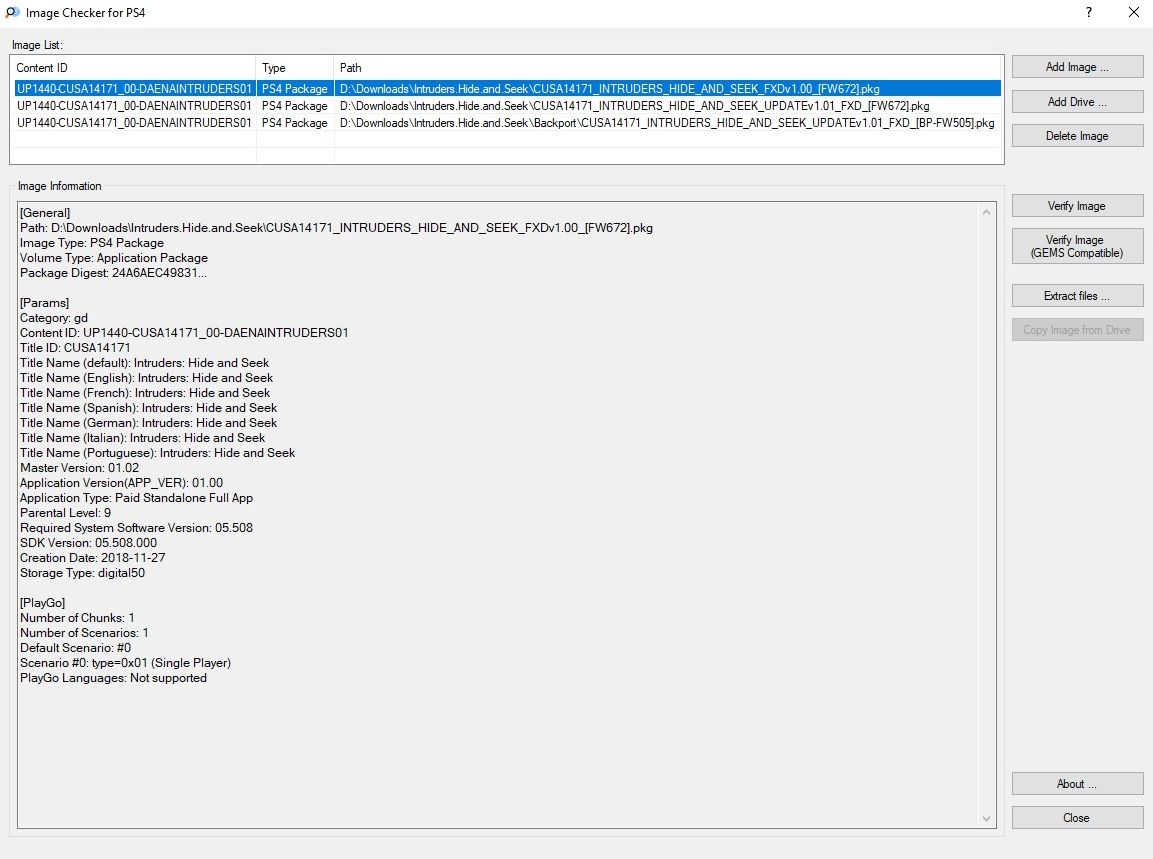This screenshot has height=859, width=1153.
Task: Select the UPDATEv1.01_FXD_[FW672].pkg row
Action: pos(507,106)
